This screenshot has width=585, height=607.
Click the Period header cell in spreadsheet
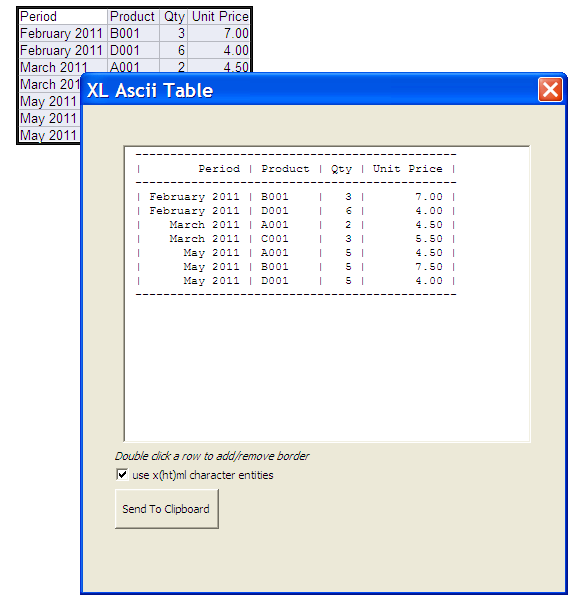coord(63,17)
